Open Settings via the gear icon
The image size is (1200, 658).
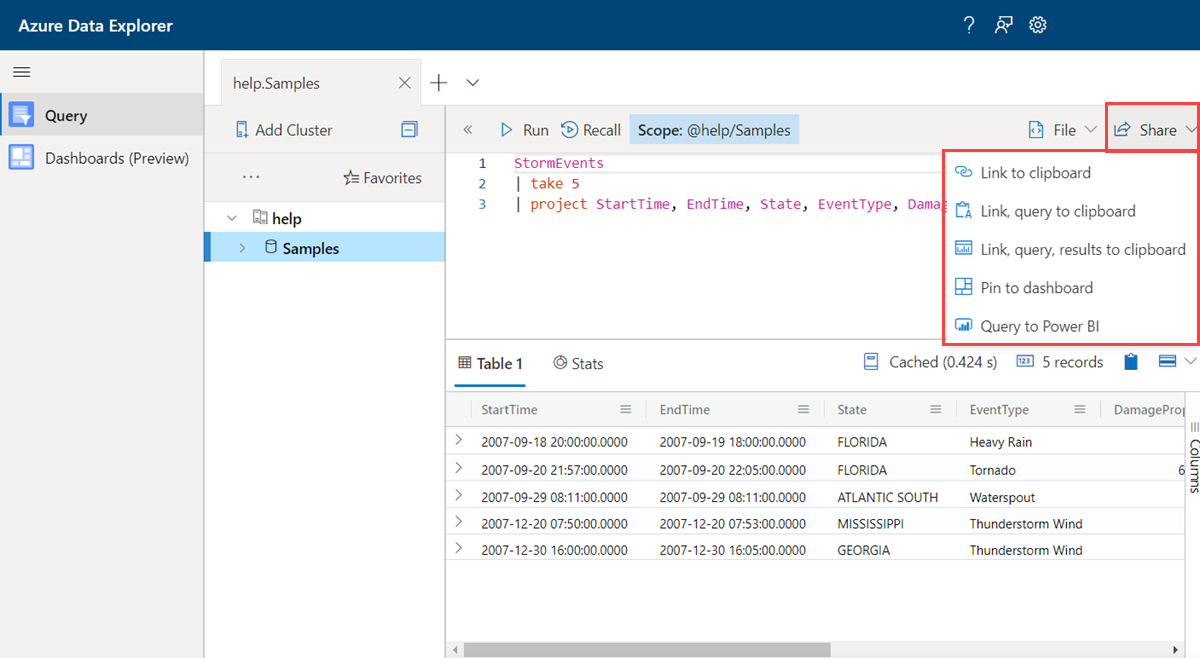coord(1037,24)
